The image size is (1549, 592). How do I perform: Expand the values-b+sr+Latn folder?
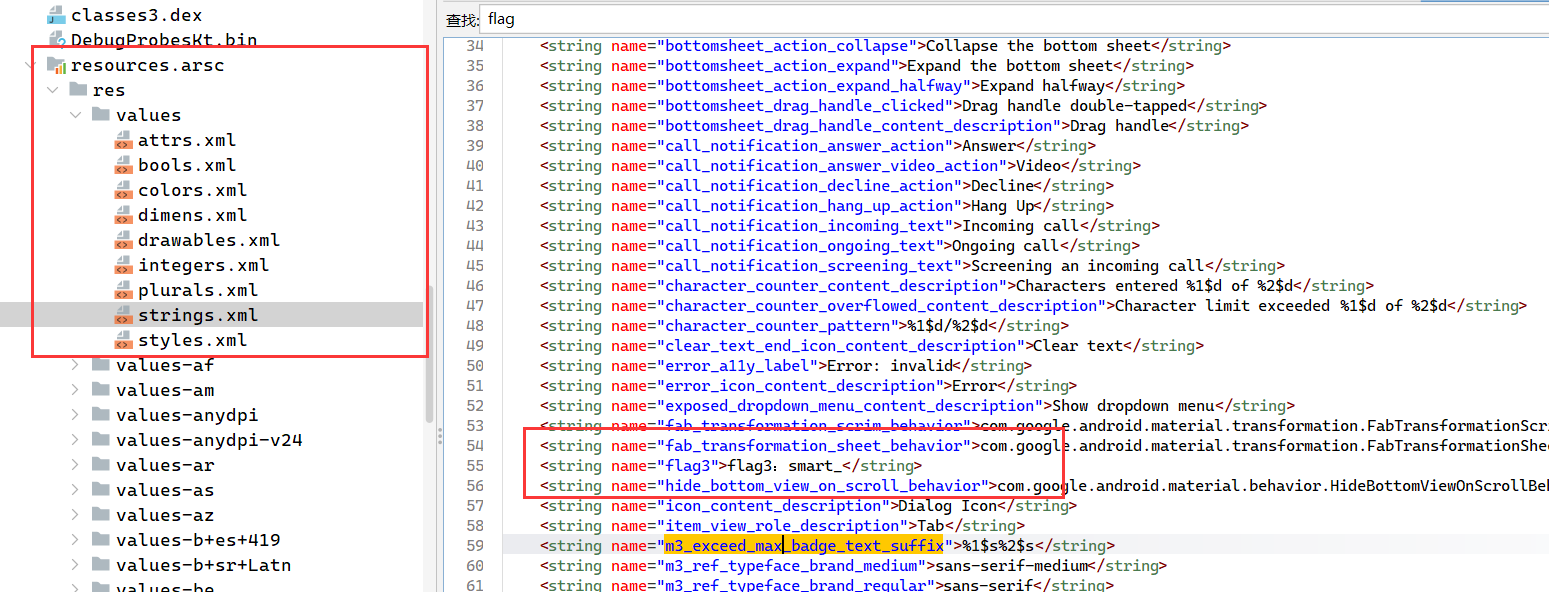75,565
